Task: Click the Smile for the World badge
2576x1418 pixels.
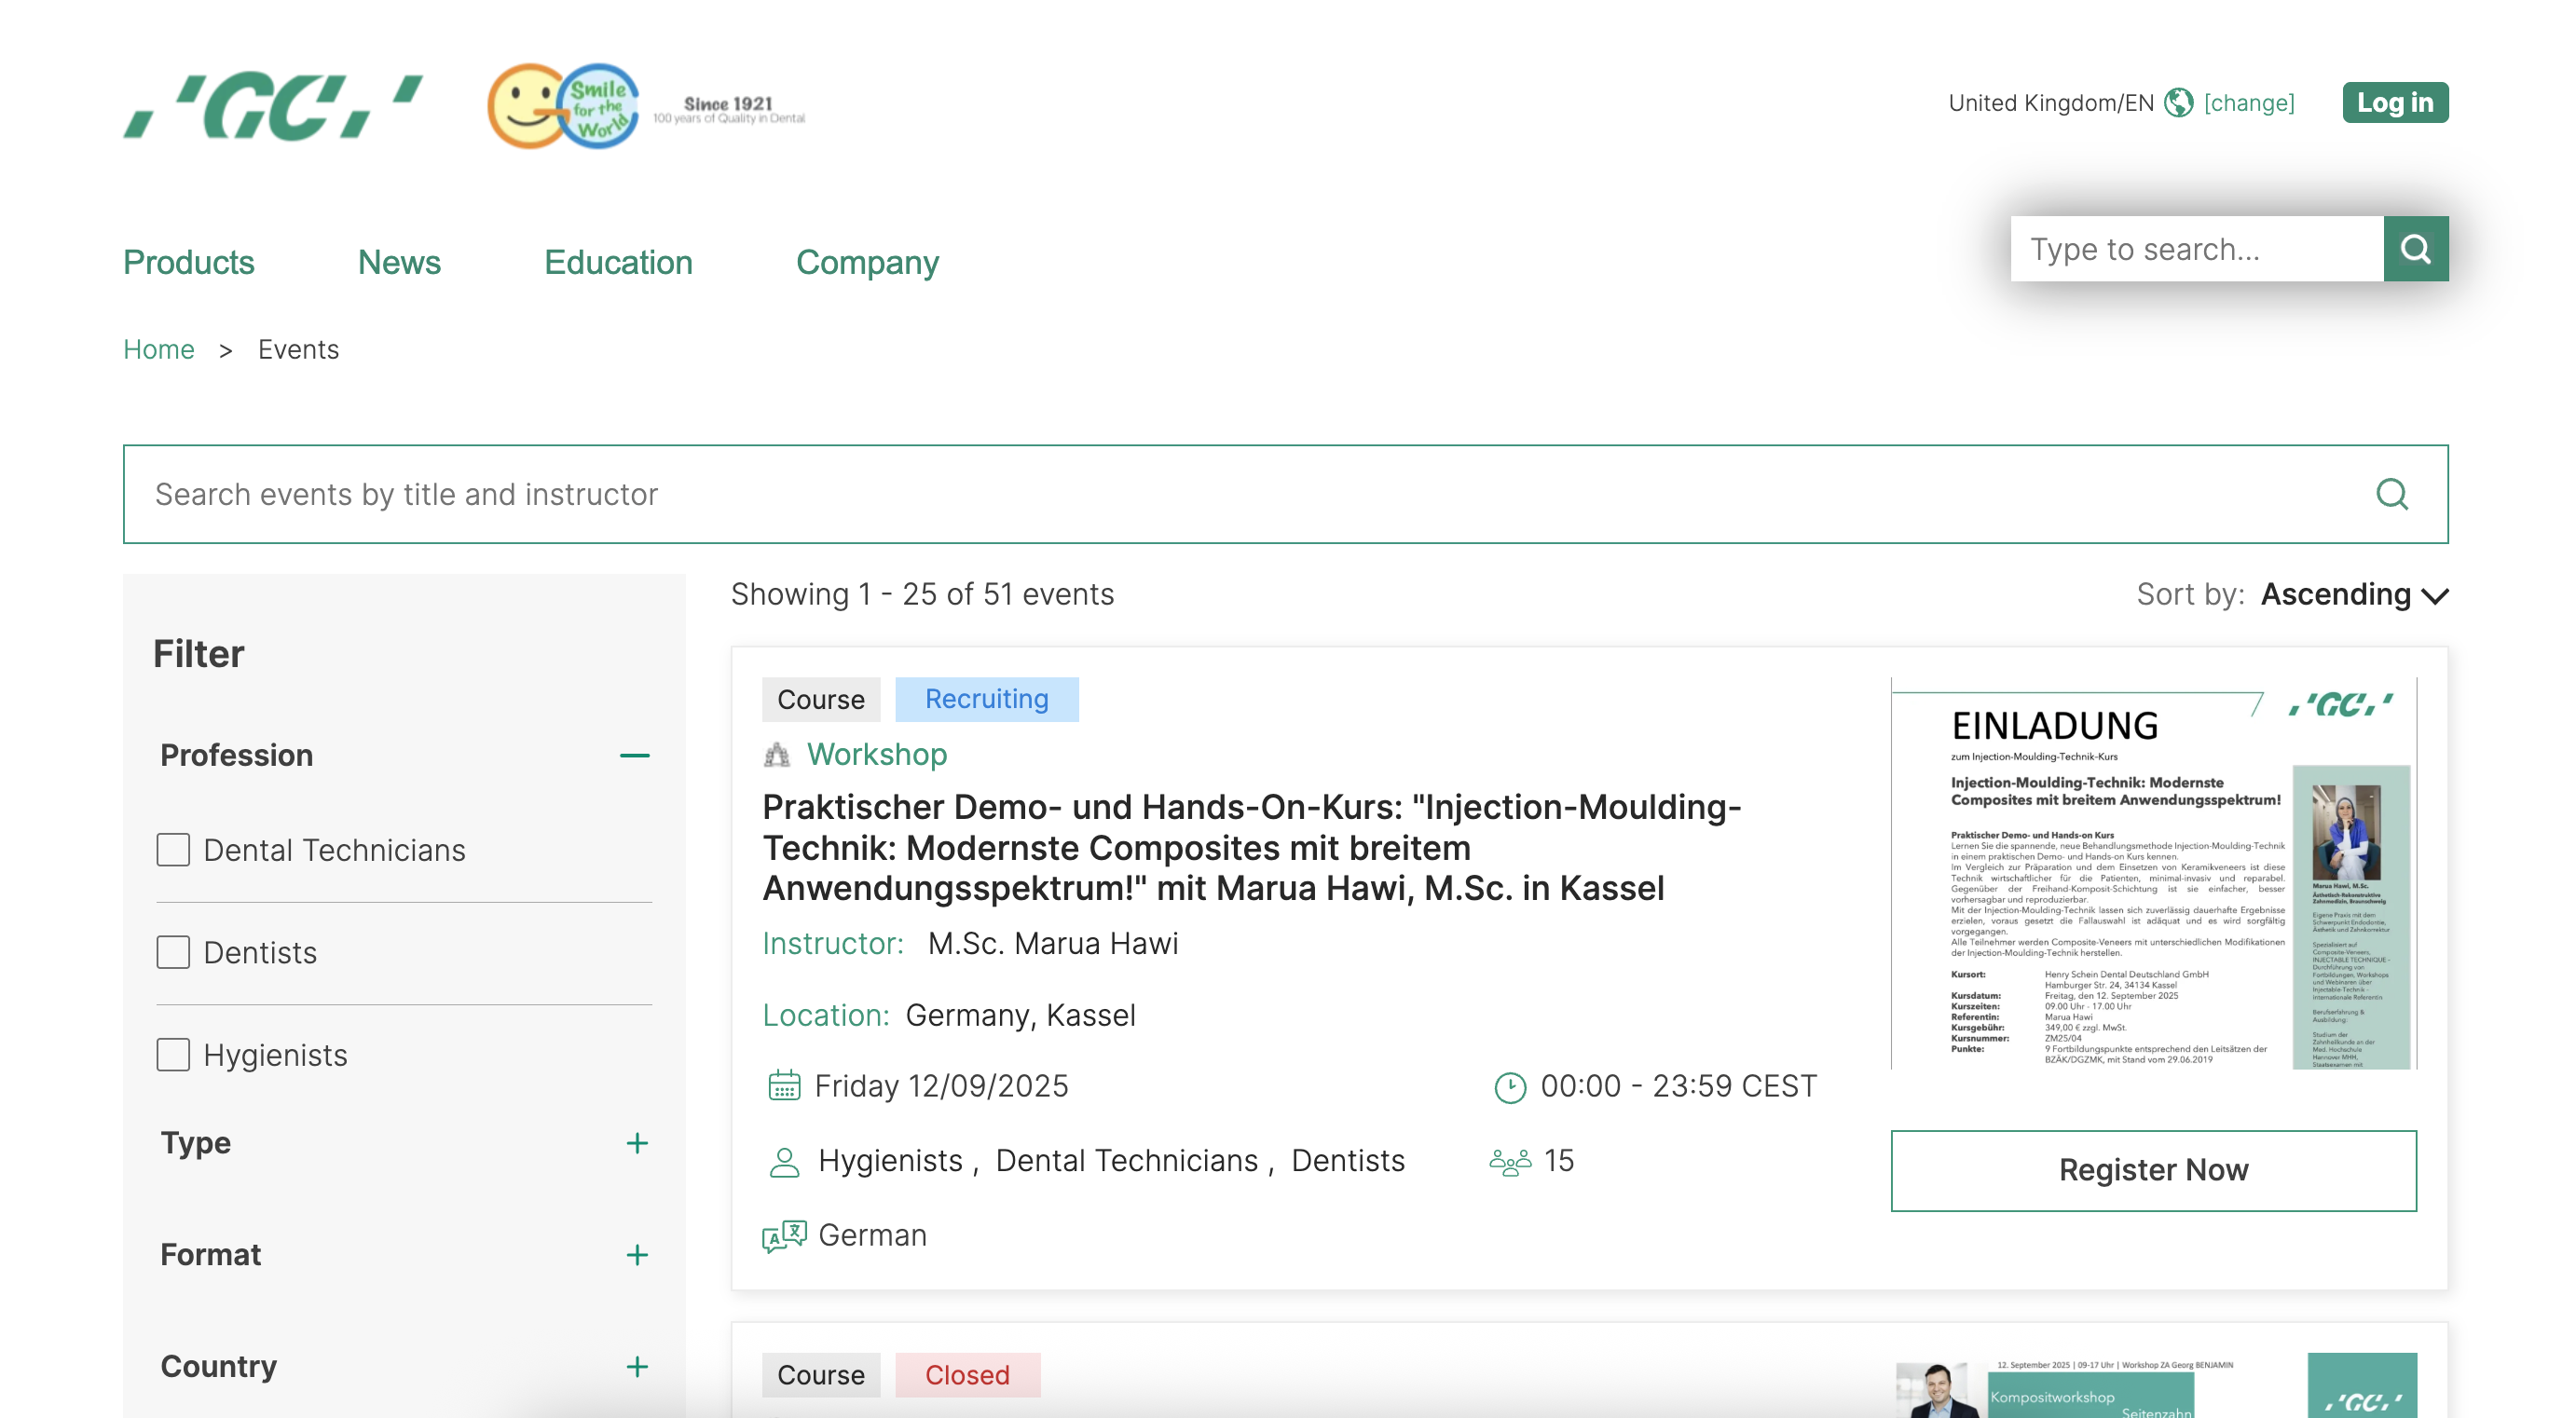Action: 563,105
